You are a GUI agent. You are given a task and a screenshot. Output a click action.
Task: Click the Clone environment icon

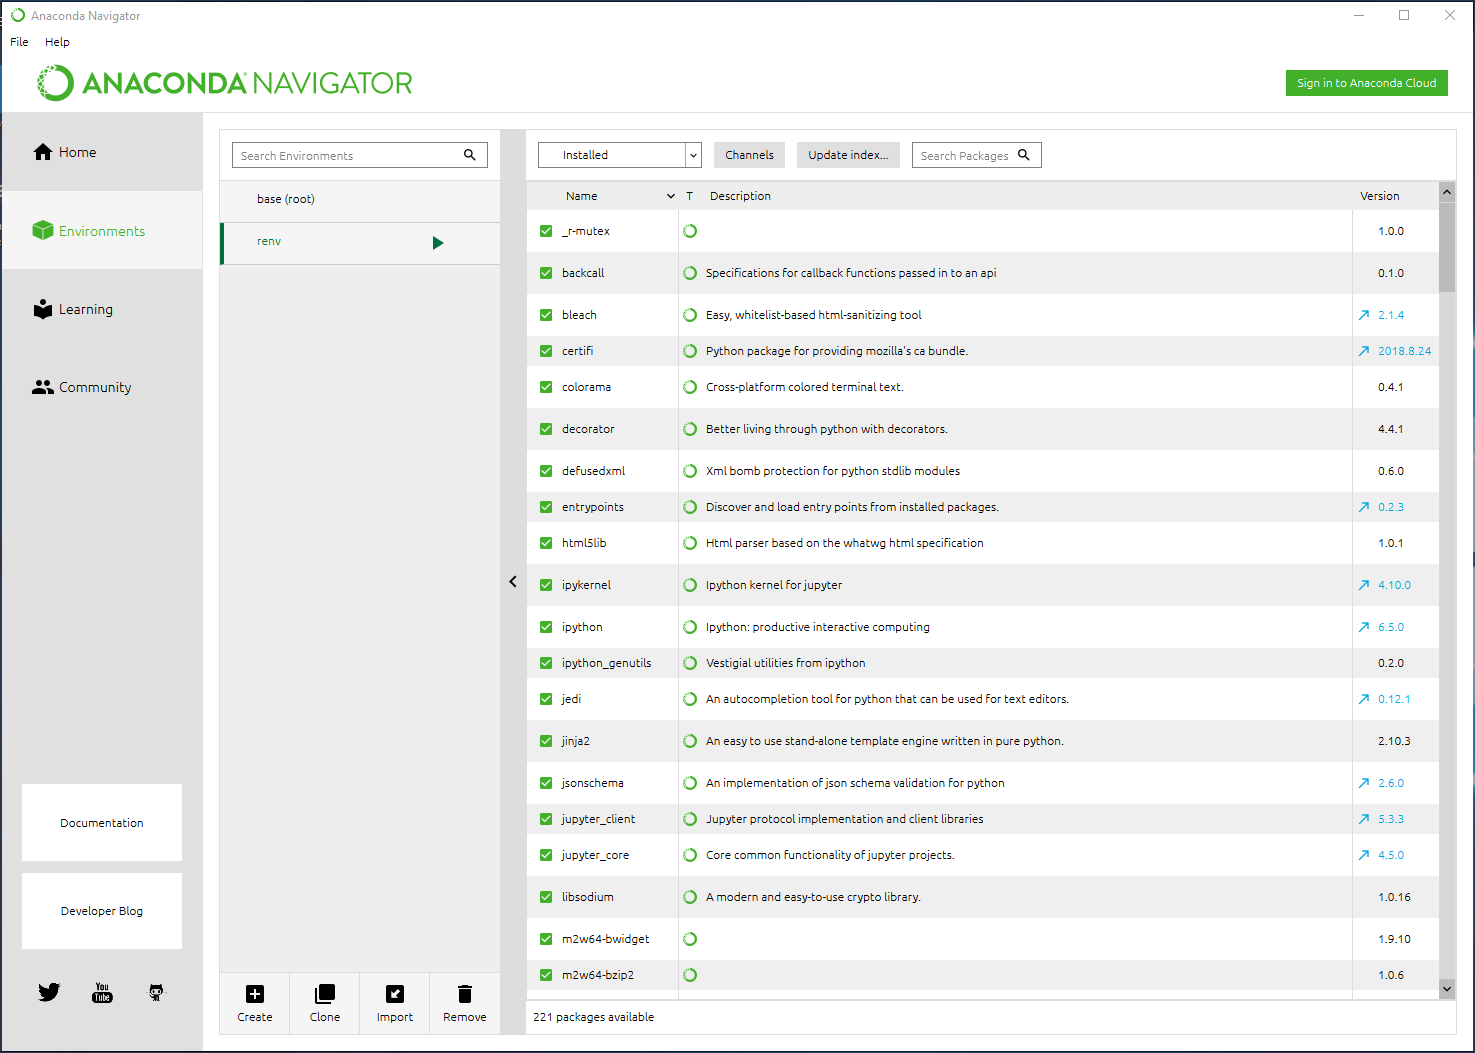(x=325, y=994)
